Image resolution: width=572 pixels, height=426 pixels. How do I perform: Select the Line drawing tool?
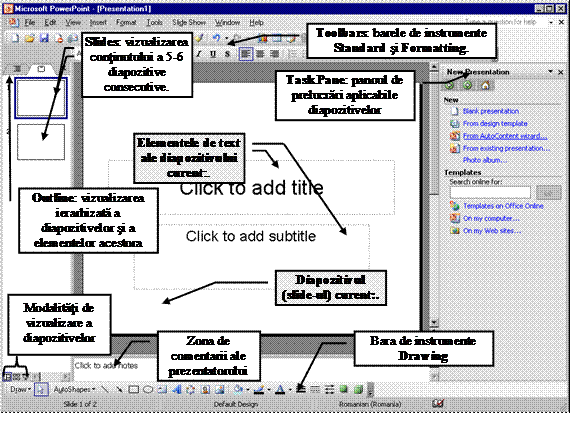(105, 390)
